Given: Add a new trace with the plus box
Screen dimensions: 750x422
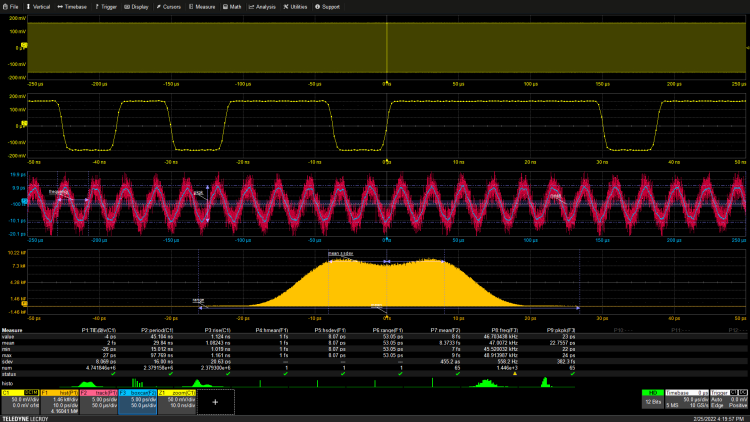Looking at the screenshot, I should point(216,402).
